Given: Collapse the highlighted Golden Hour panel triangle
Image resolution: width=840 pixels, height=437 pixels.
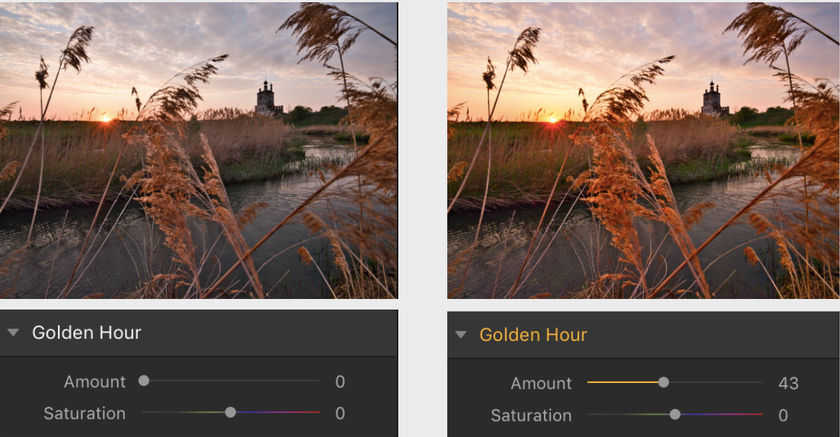Looking at the screenshot, I should pyautogui.click(x=460, y=335).
